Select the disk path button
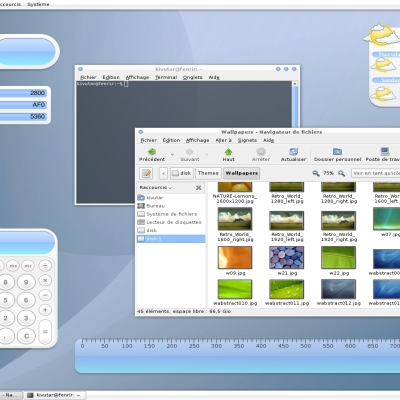This screenshot has height=400, width=400. pos(181,173)
